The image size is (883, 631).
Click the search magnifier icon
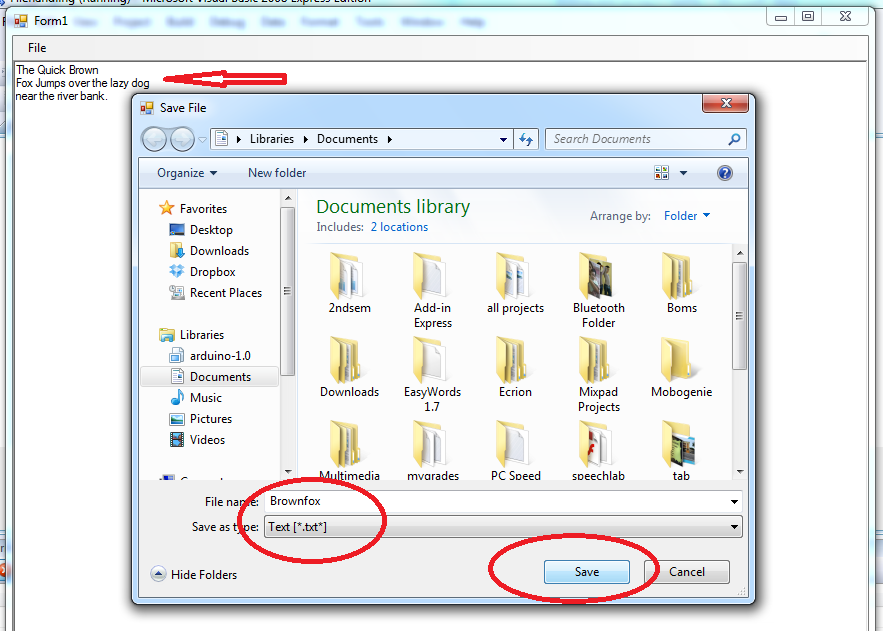734,139
